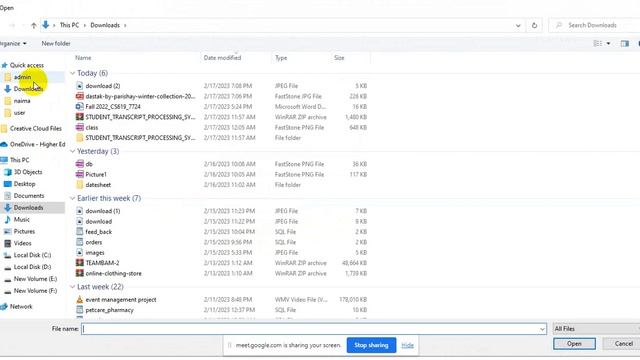
Task: Click the up one level arrow
Action: tap(33, 25)
